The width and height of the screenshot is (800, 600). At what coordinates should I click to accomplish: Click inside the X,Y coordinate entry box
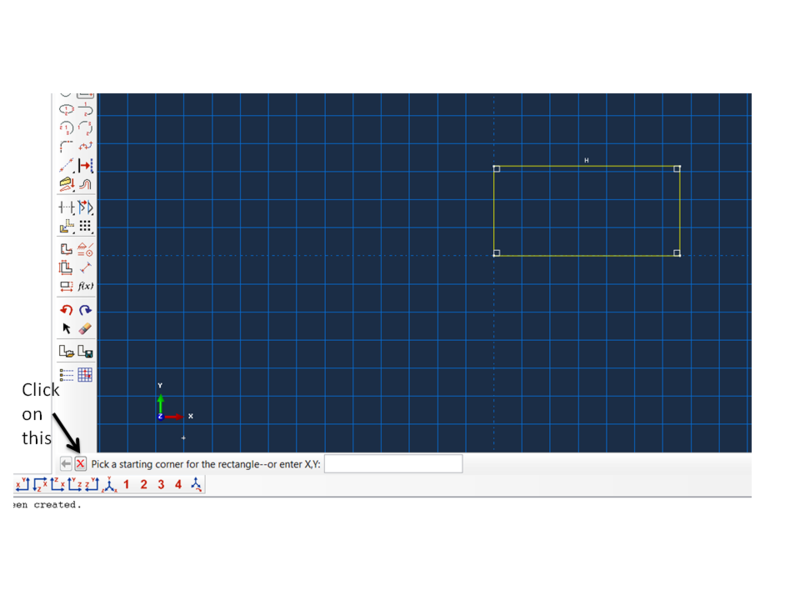pyautogui.click(x=393, y=463)
